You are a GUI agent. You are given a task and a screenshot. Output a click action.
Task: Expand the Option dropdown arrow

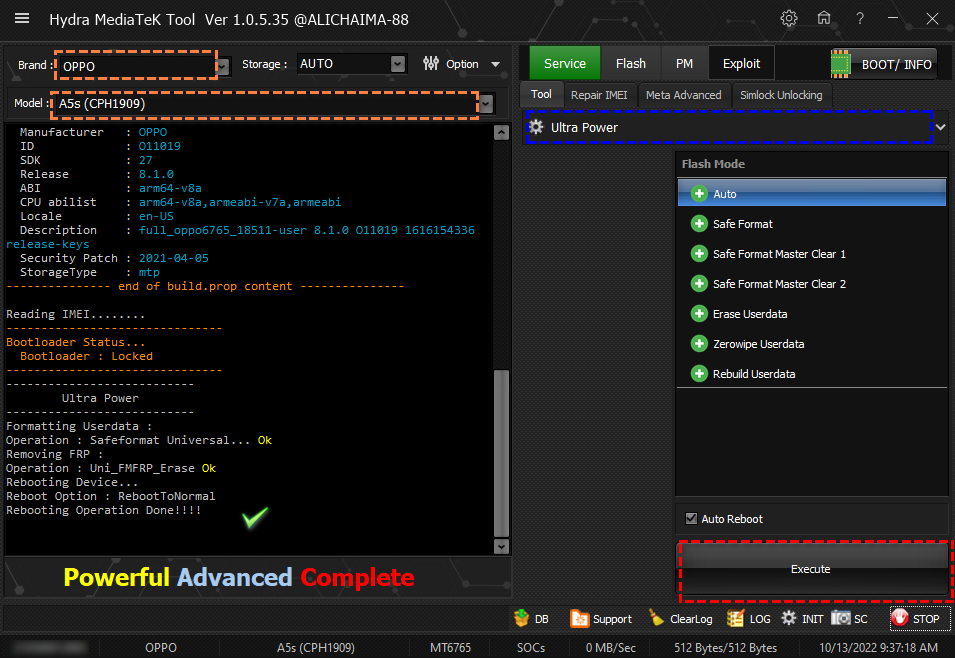(x=496, y=64)
